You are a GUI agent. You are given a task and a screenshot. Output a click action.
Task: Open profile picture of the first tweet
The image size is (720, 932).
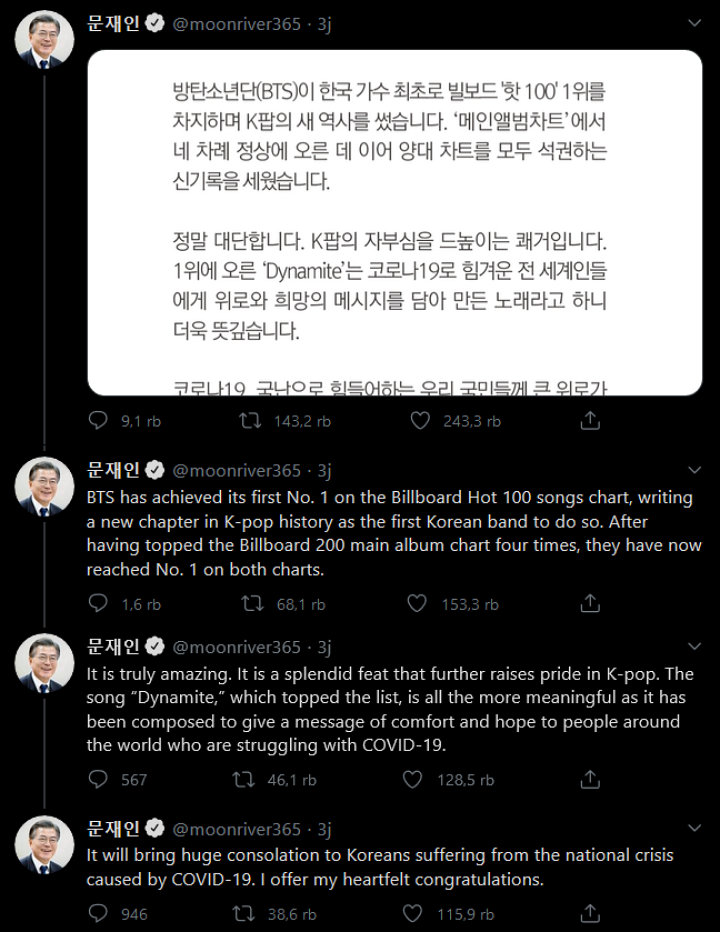tap(44, 39)
